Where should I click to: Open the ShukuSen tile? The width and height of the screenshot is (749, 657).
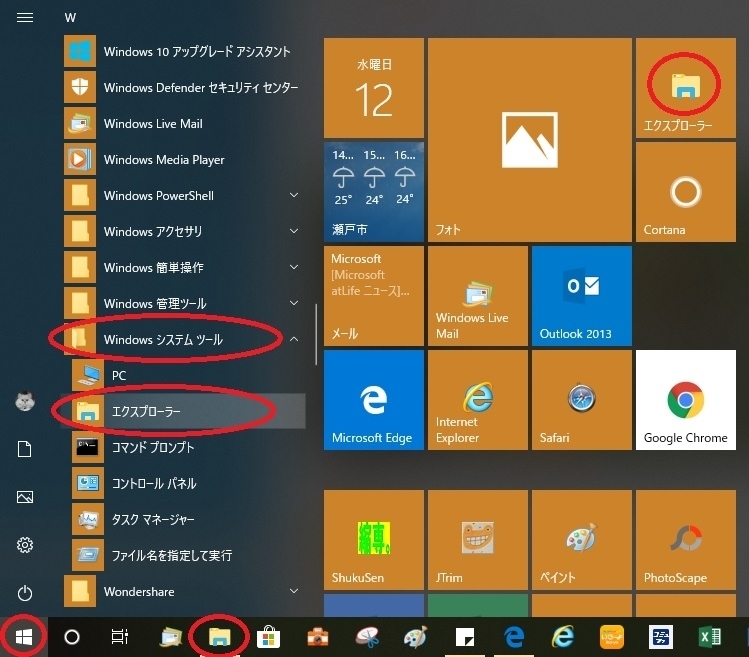[374, 540]
